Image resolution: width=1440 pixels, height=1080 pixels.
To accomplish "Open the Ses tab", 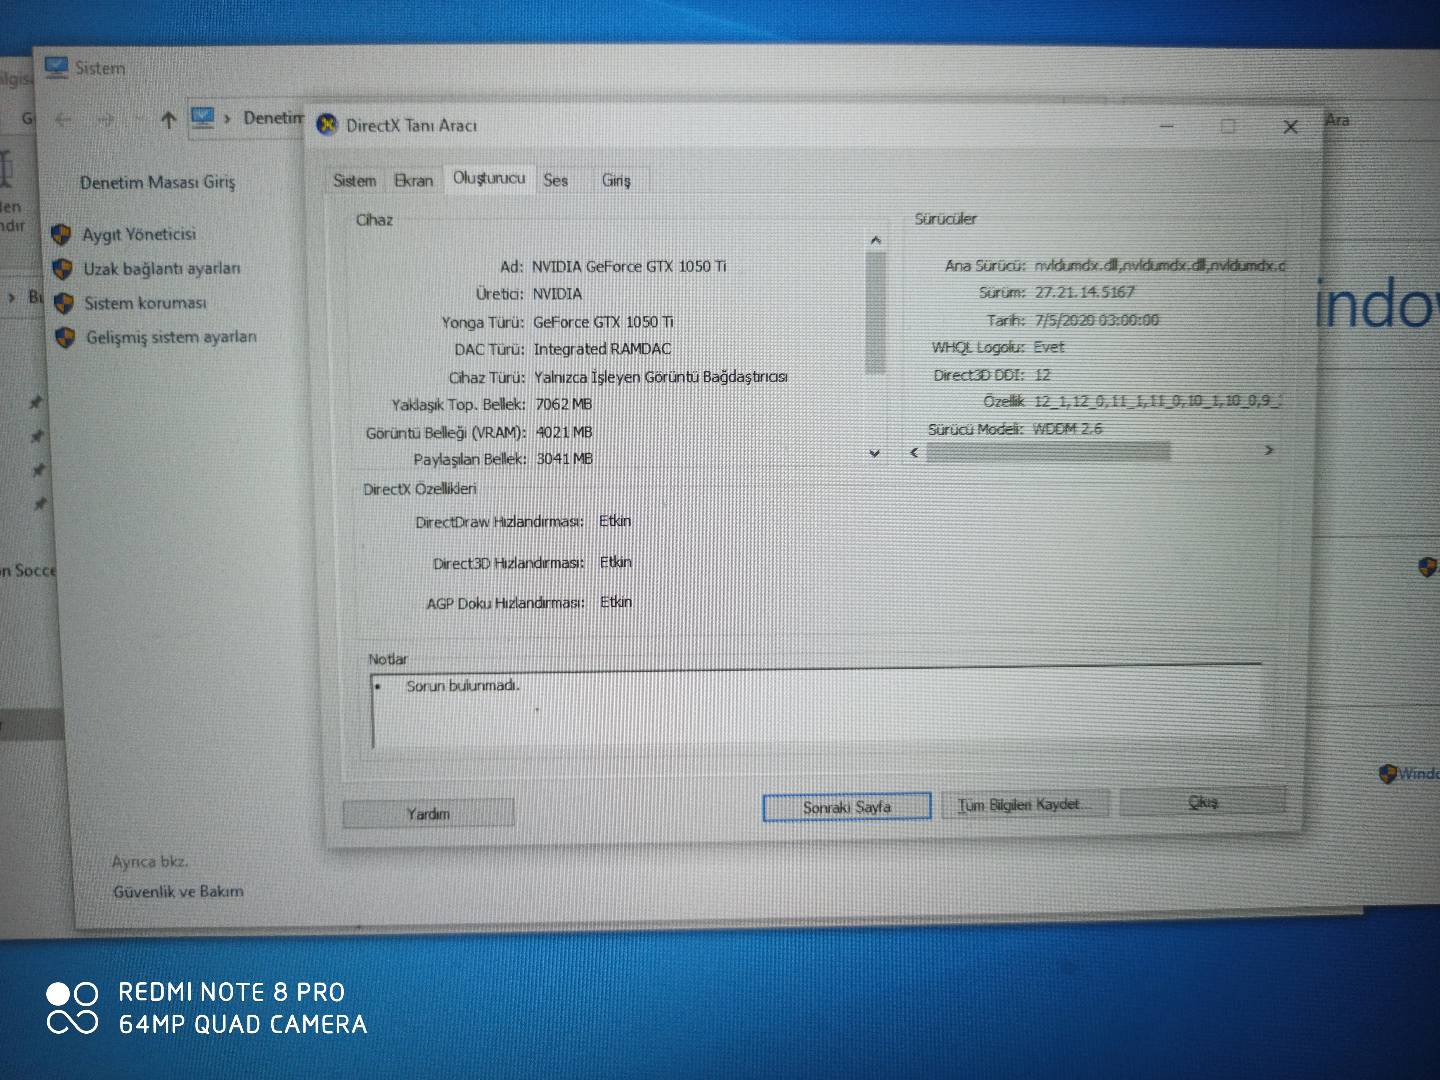I will 555,180.
